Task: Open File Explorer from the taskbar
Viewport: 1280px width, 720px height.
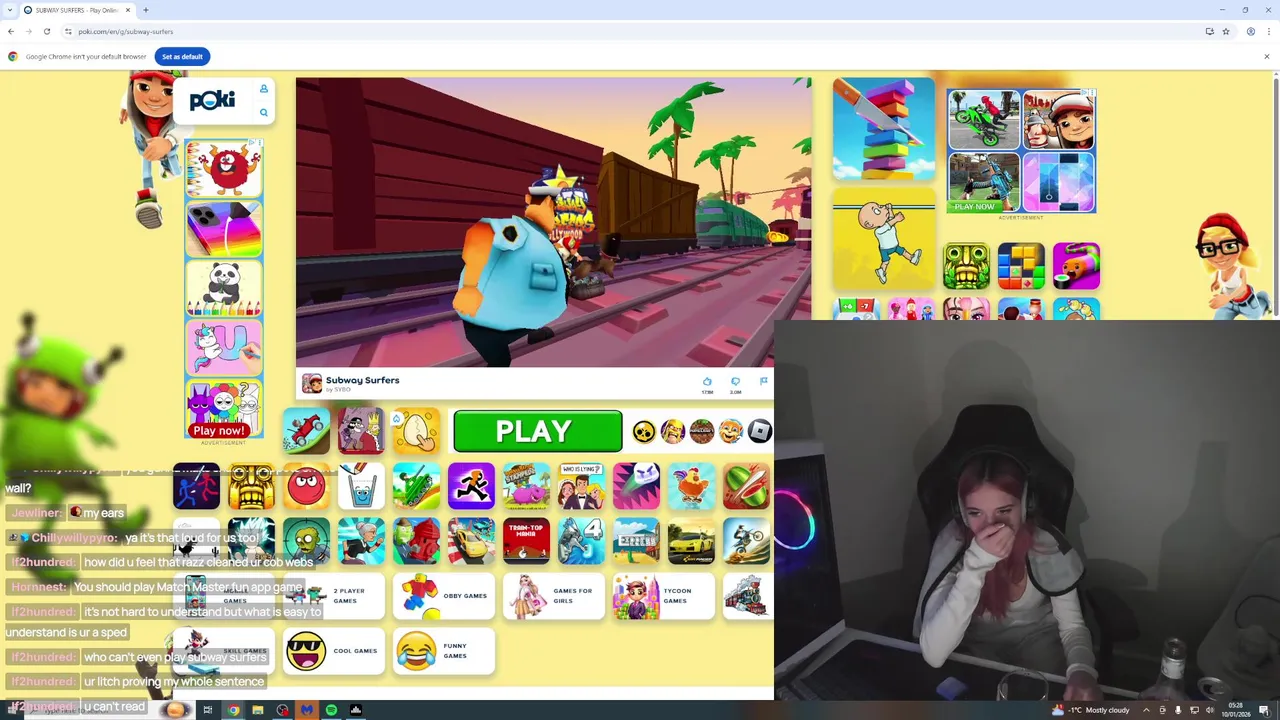Action: click(258, 710)
